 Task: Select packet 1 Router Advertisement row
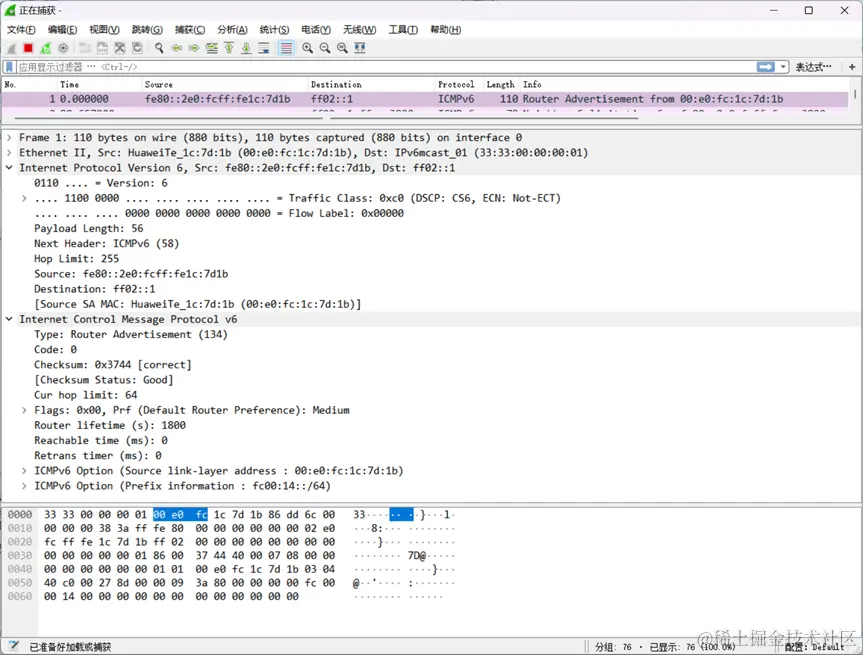(425, 99)
